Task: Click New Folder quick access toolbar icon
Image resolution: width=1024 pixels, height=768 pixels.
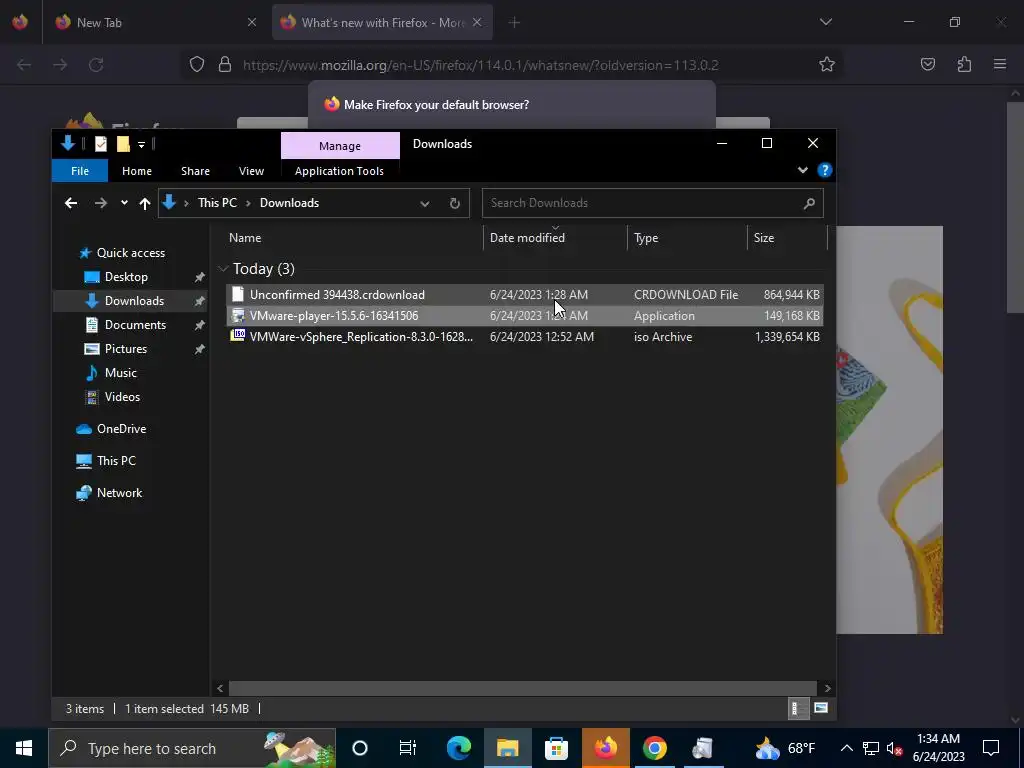Action: pyautogui.click(x=123, y=144)
